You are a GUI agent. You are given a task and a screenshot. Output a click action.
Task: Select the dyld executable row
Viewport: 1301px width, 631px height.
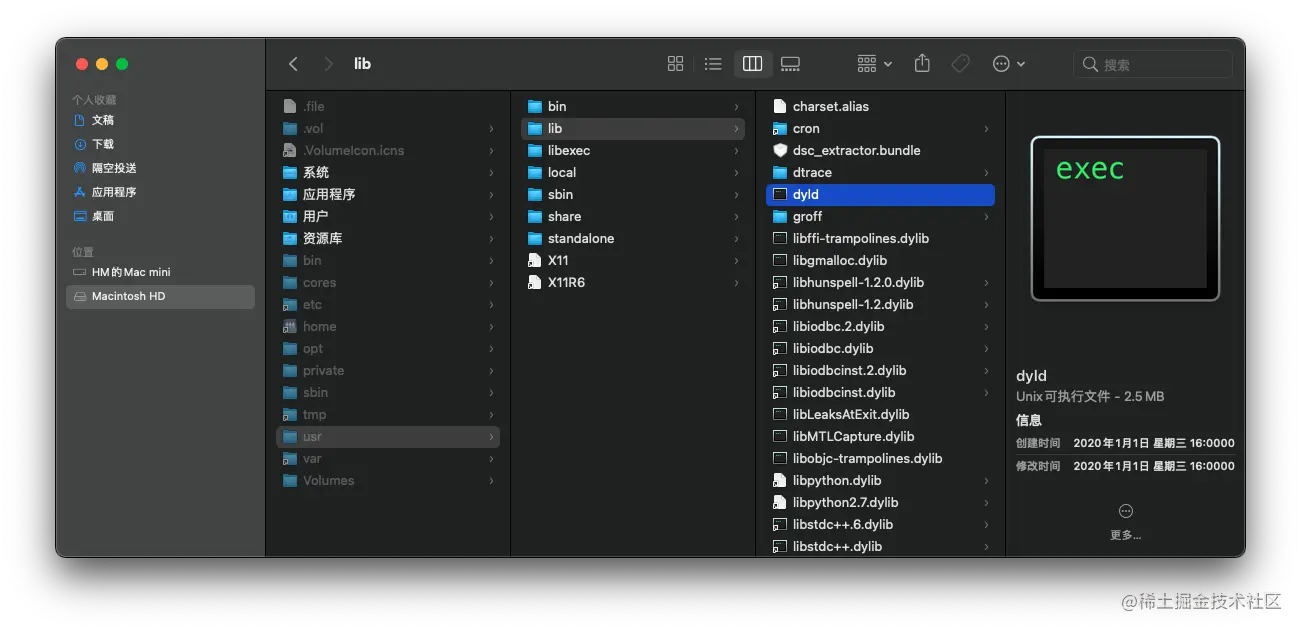click(880, 194)
